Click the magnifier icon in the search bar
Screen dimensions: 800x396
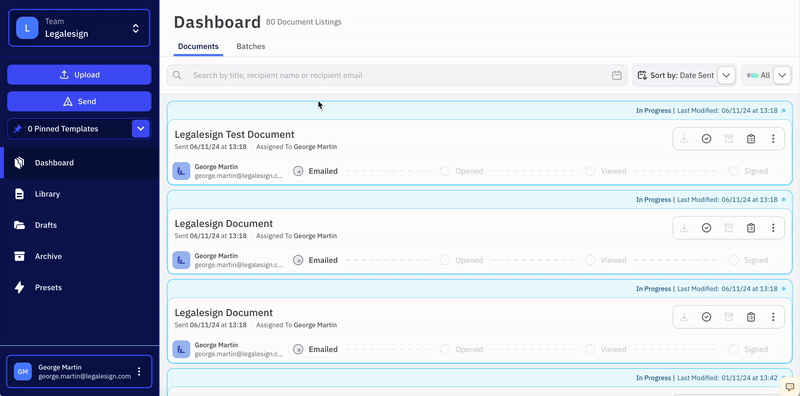[177, 76]
